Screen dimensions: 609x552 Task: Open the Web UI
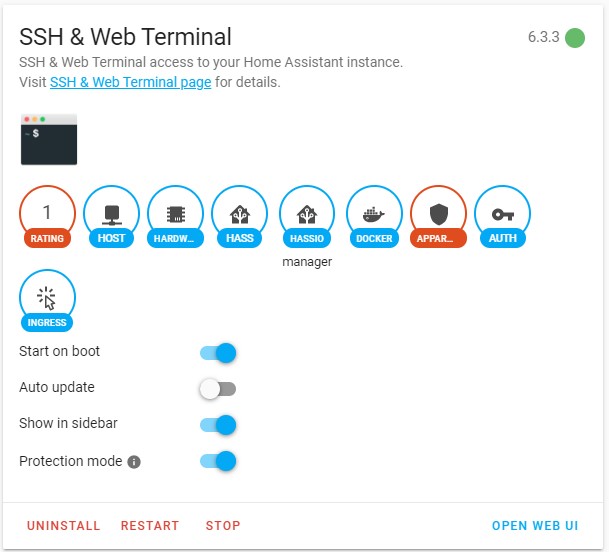[535, 526]
